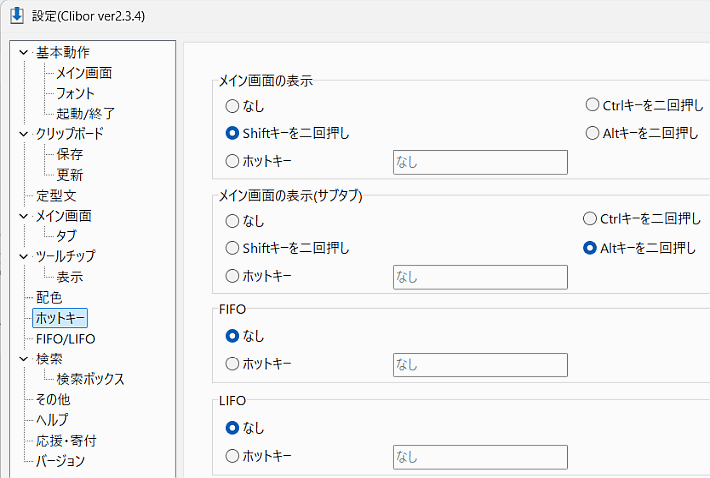Choose Ctrlキーを二回押し for main screen display
The width and height of the screenshot is (710, 478).
593,105
